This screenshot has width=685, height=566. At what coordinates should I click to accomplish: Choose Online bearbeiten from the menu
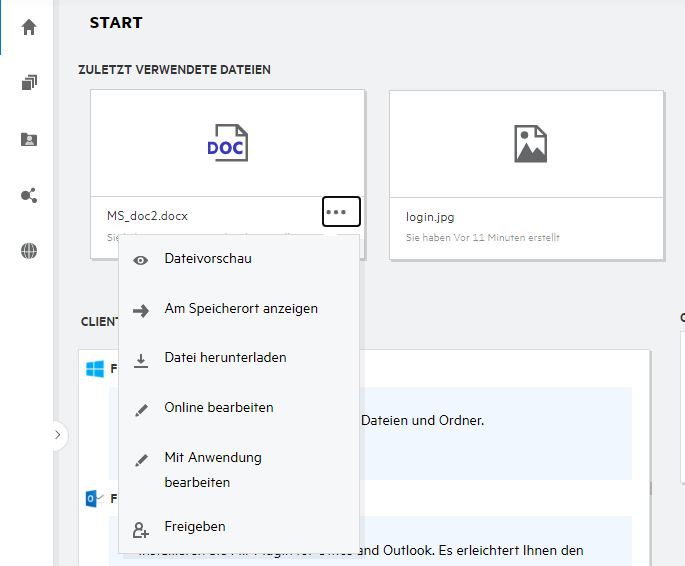[218, 408]
